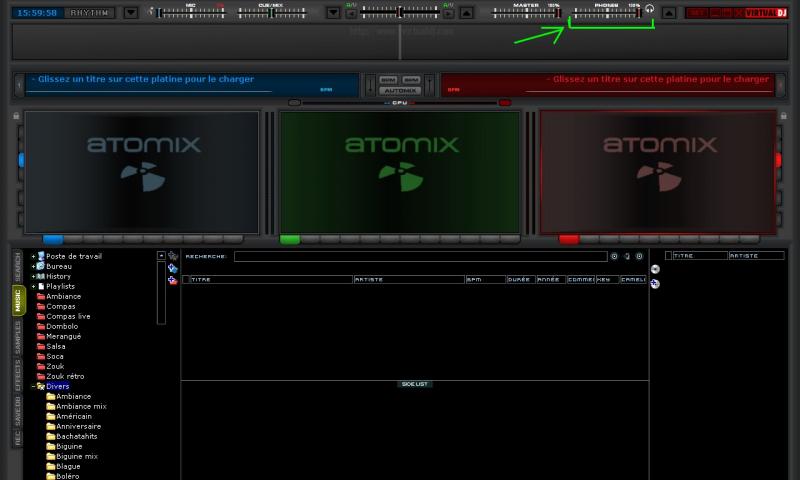Click the last round icon right of search field

pyautogui.click(x=639, y=256)
